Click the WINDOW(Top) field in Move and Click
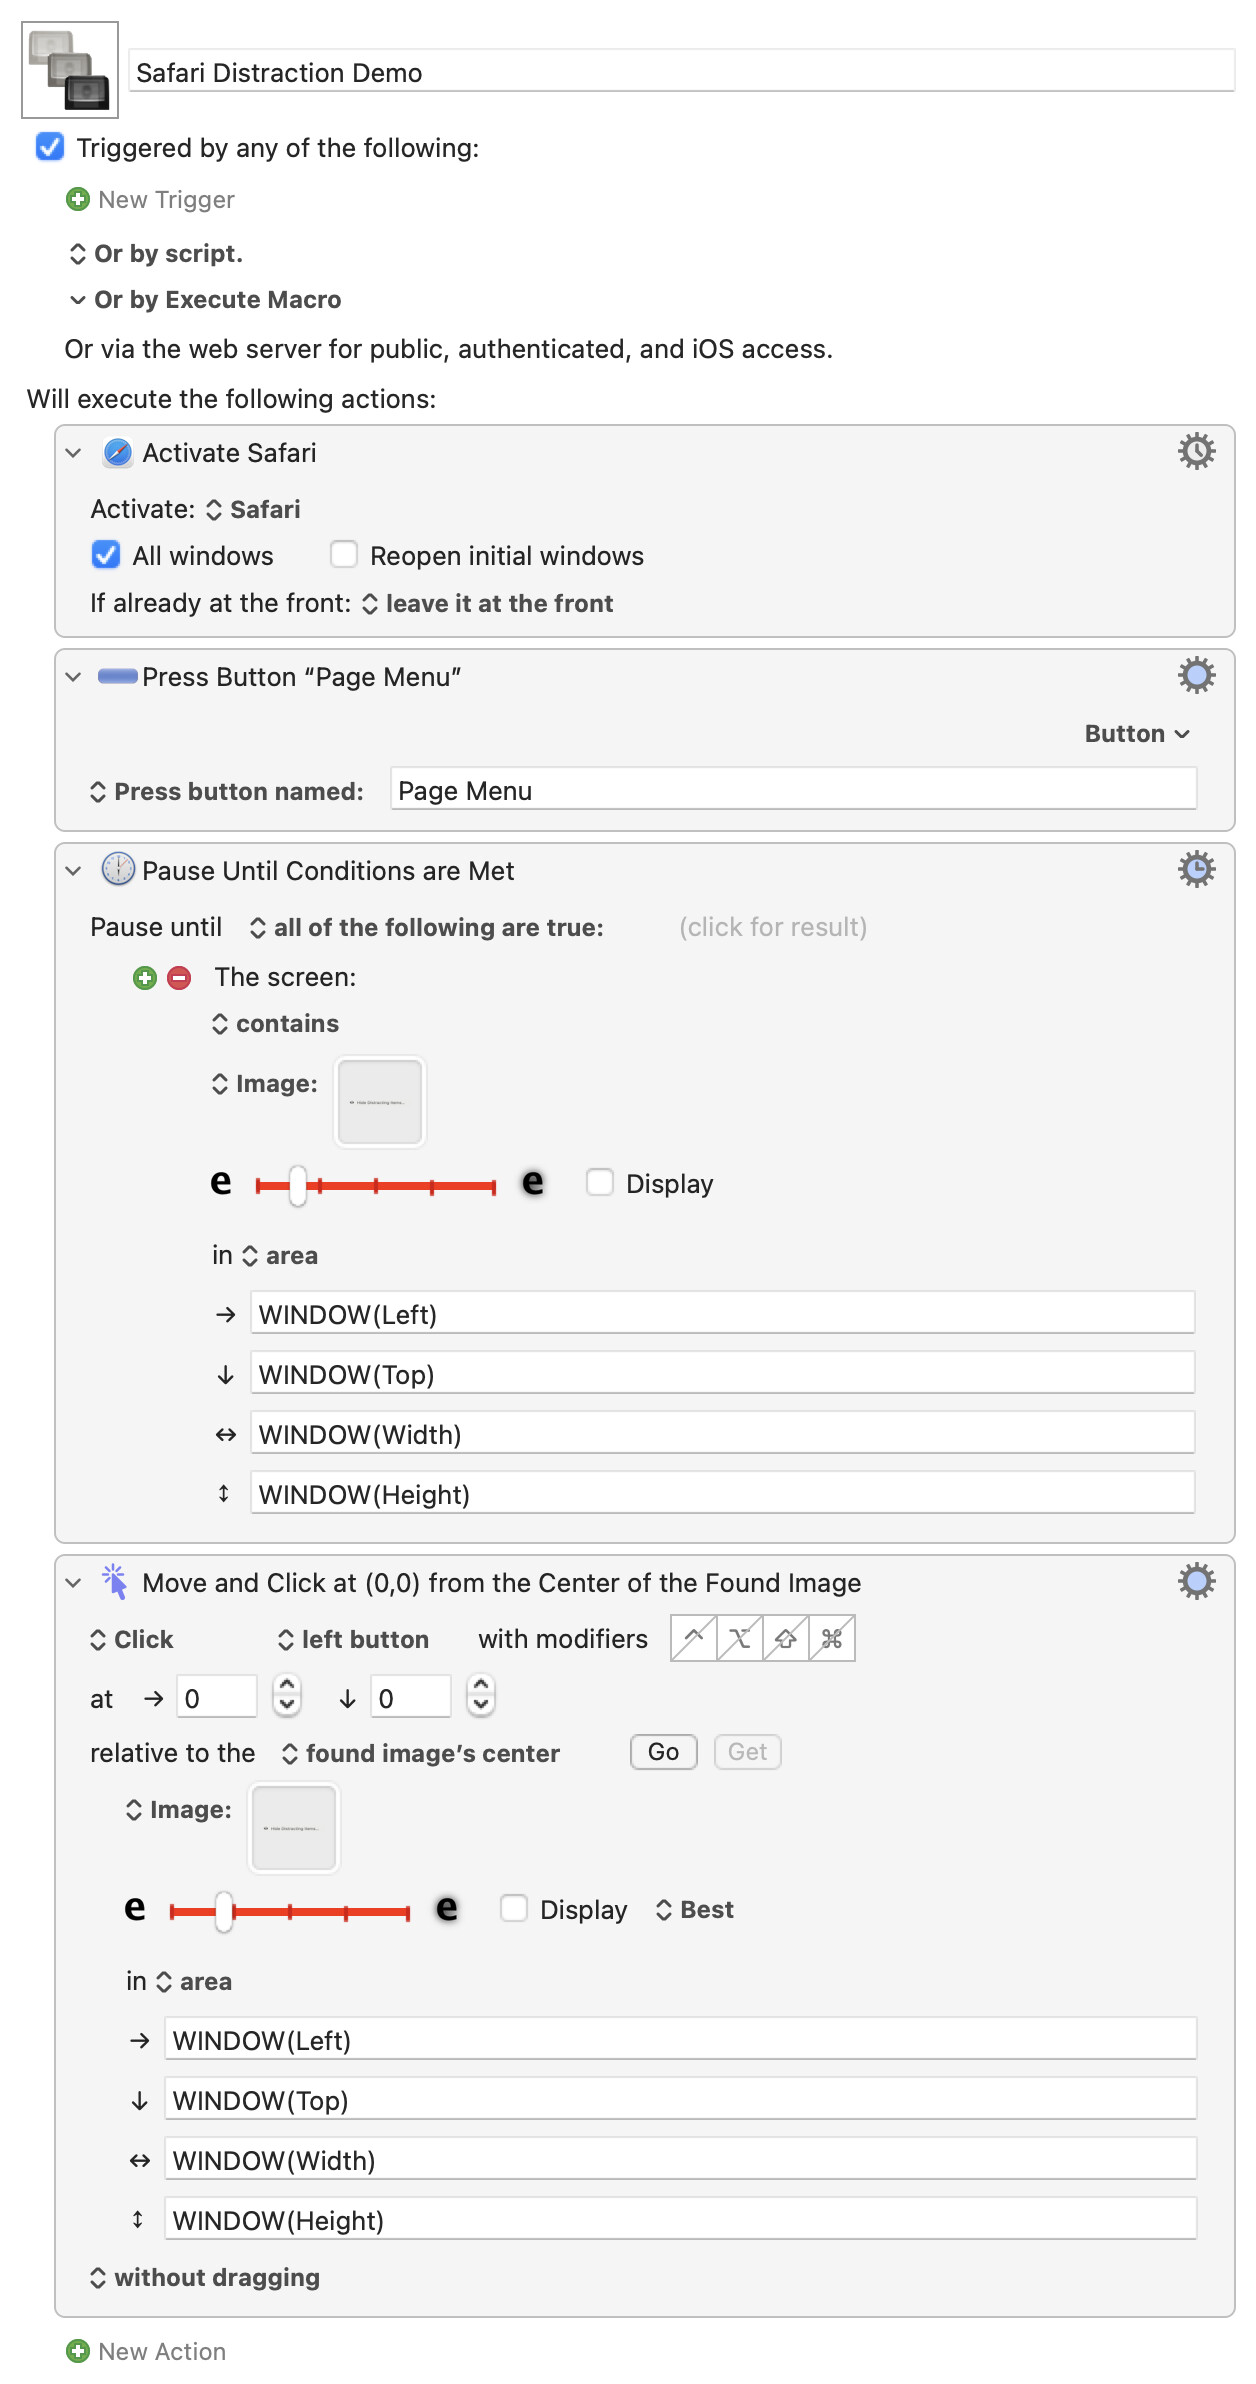This screenshot has width=1256, height=2384. tap(680, 2099)
